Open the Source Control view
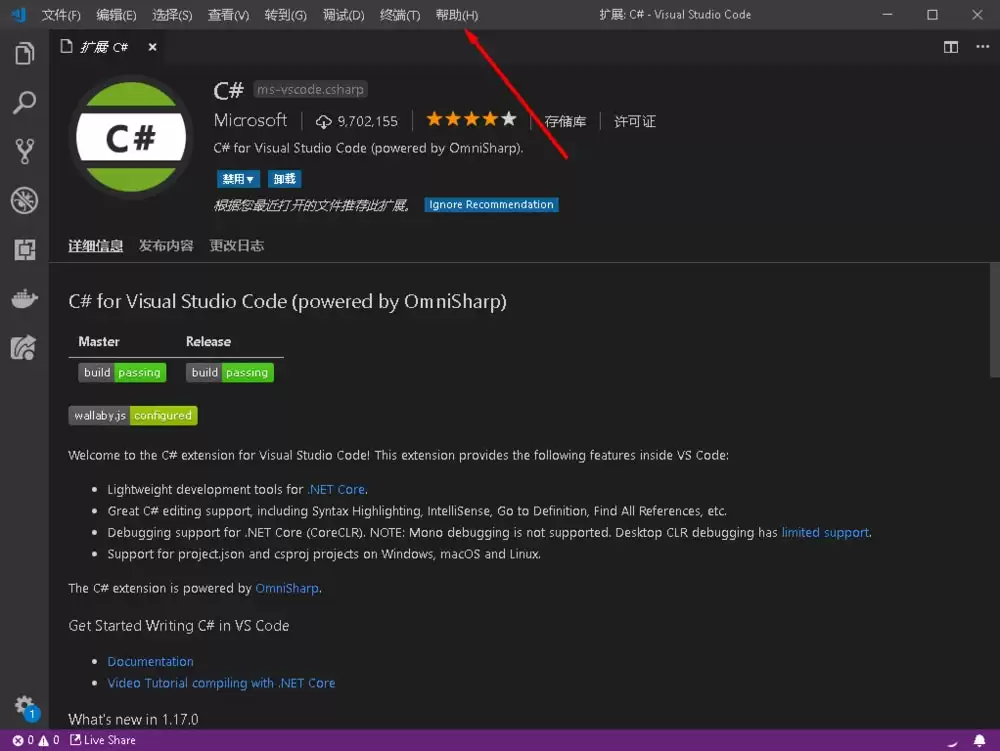1000x751 pixels. click(x=24, y=151)
